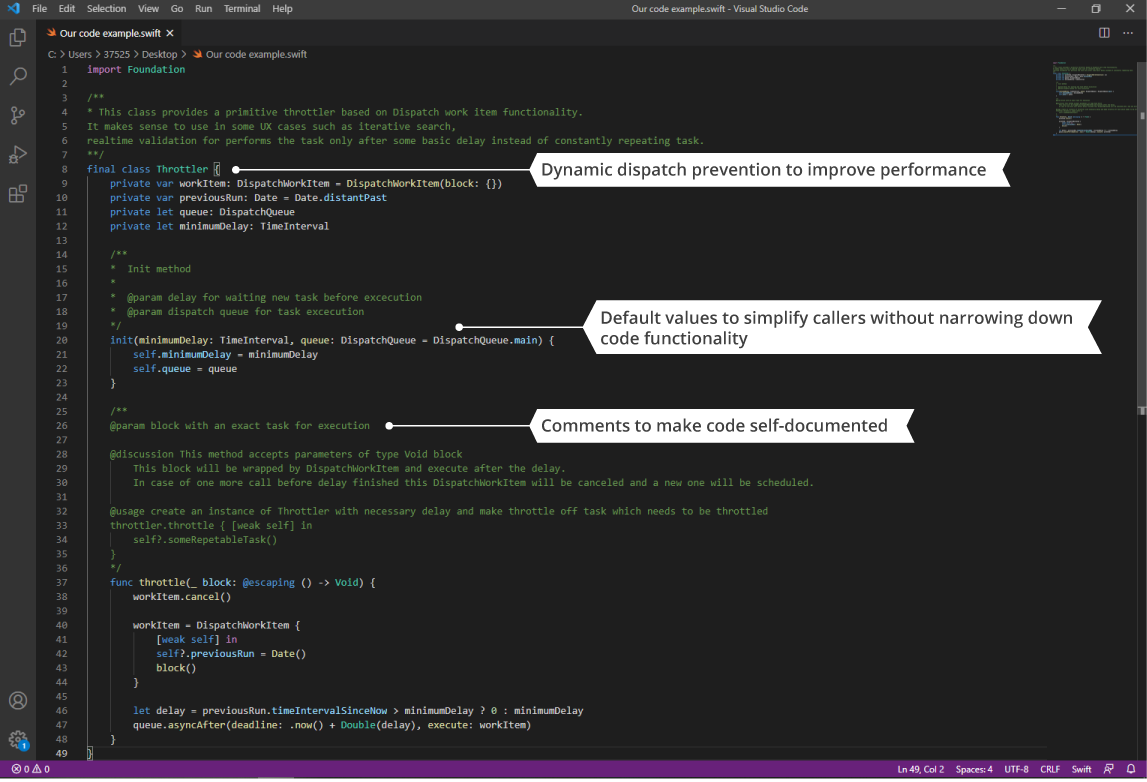Select the Our code example.swift tab
Image resolution: width=1147 pixels, height=782 pixels.
[x=110, y=32]
